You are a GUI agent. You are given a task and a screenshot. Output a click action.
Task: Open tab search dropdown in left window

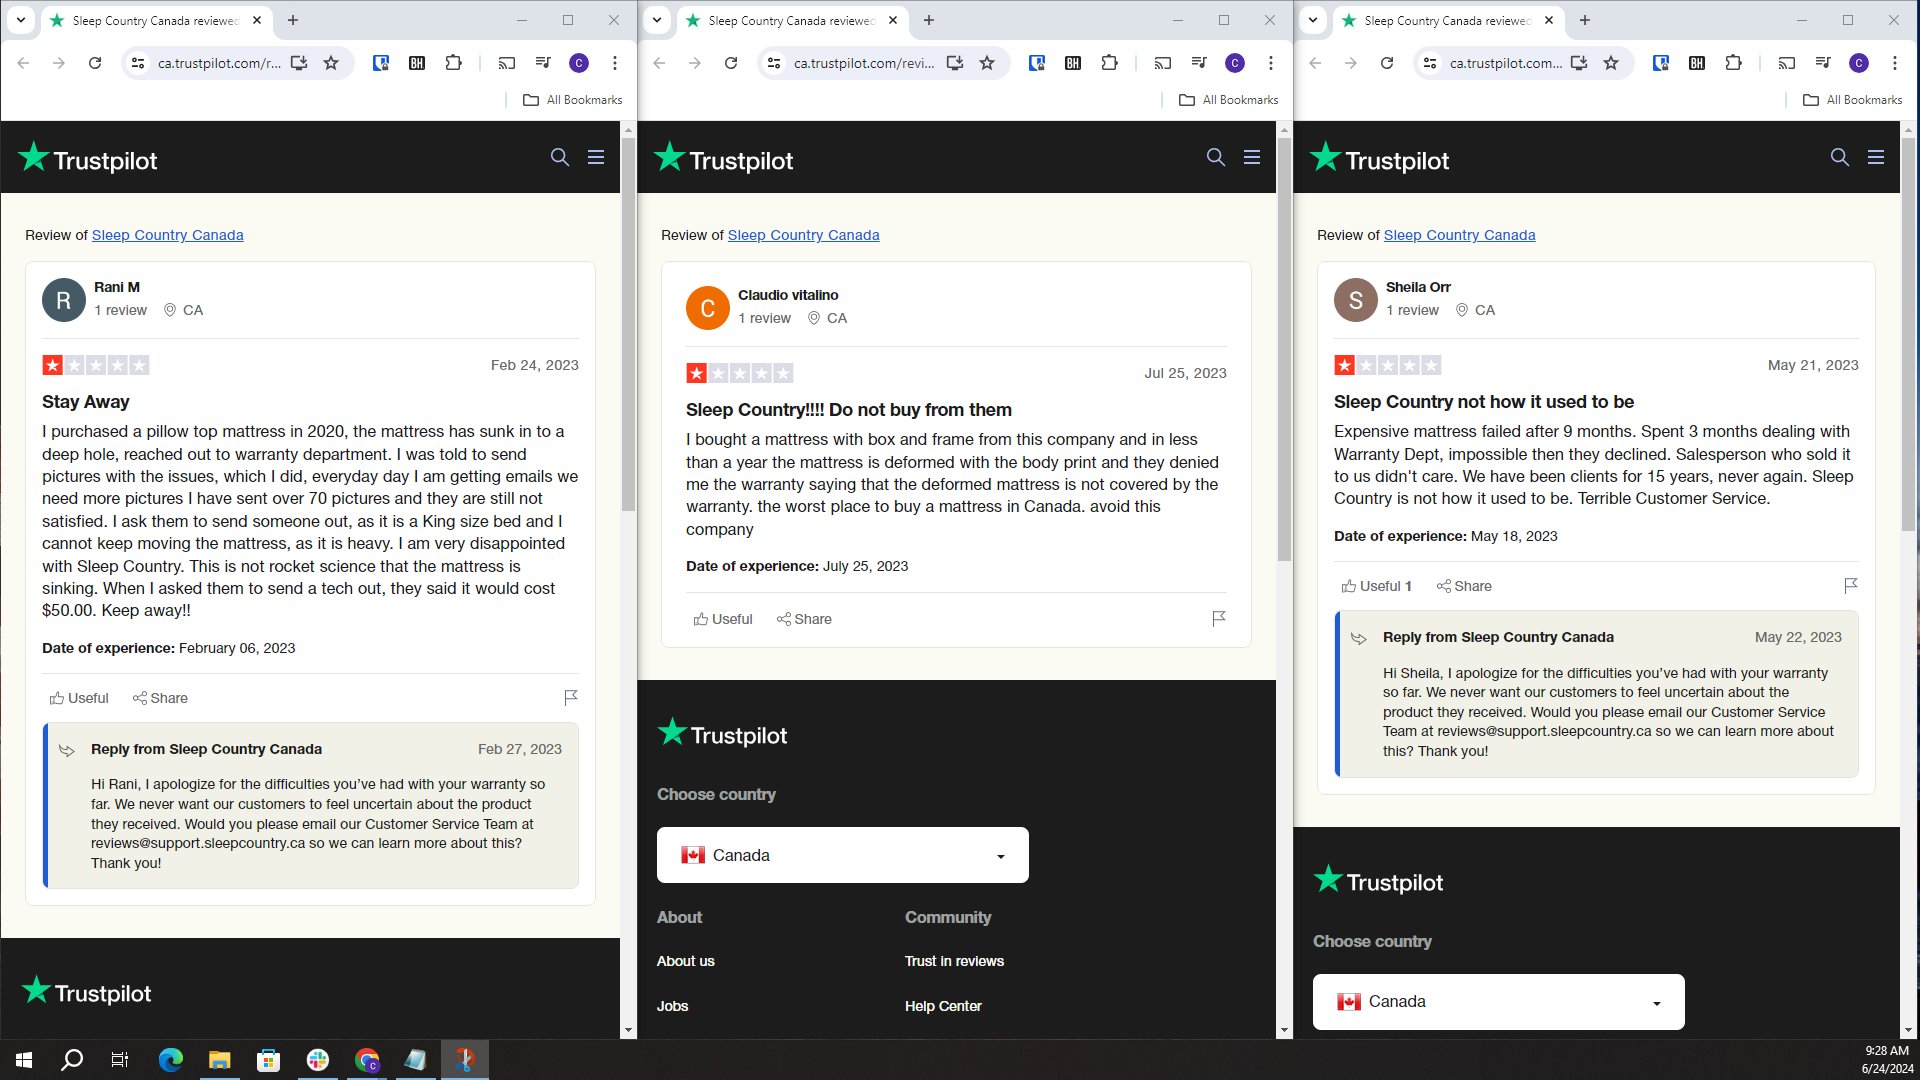(20, 20)
